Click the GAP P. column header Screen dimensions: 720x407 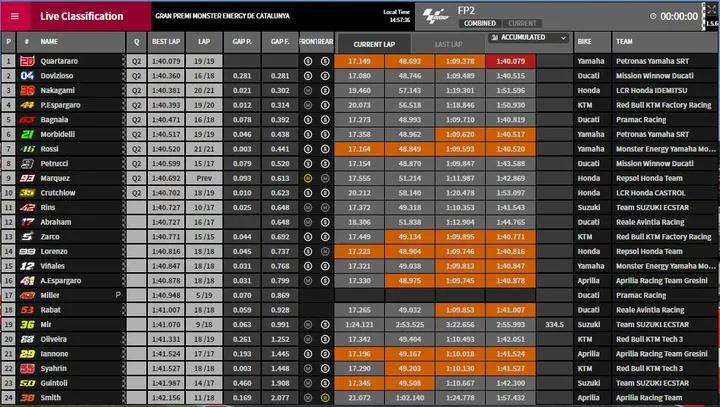[242, 42]
